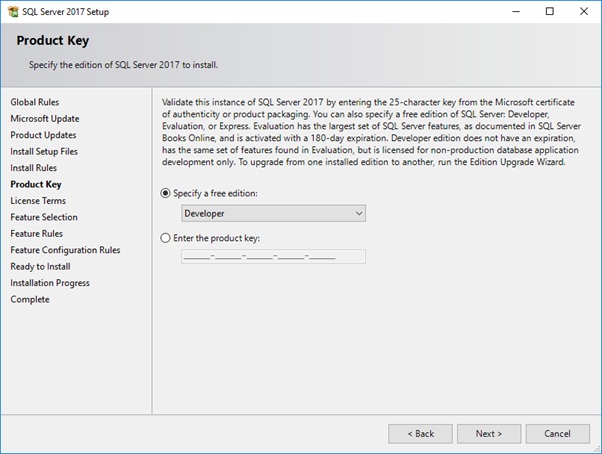Select Complete step in sidebar

coord(30,300)
